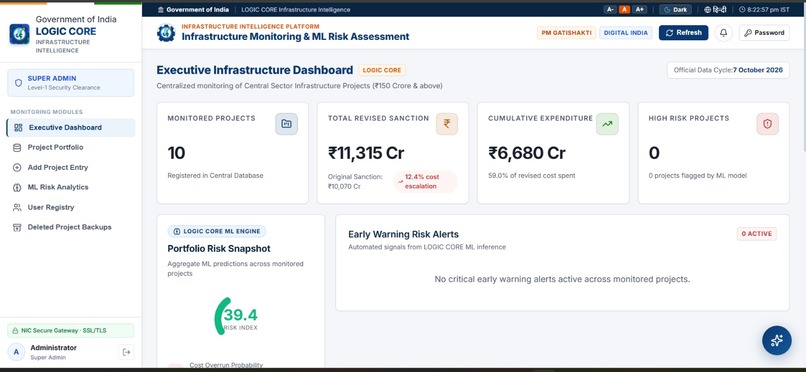Click the rupee icon on Total Revised Sanction card
The height and width of the screenshot is (372, 806).
point(447,124)
